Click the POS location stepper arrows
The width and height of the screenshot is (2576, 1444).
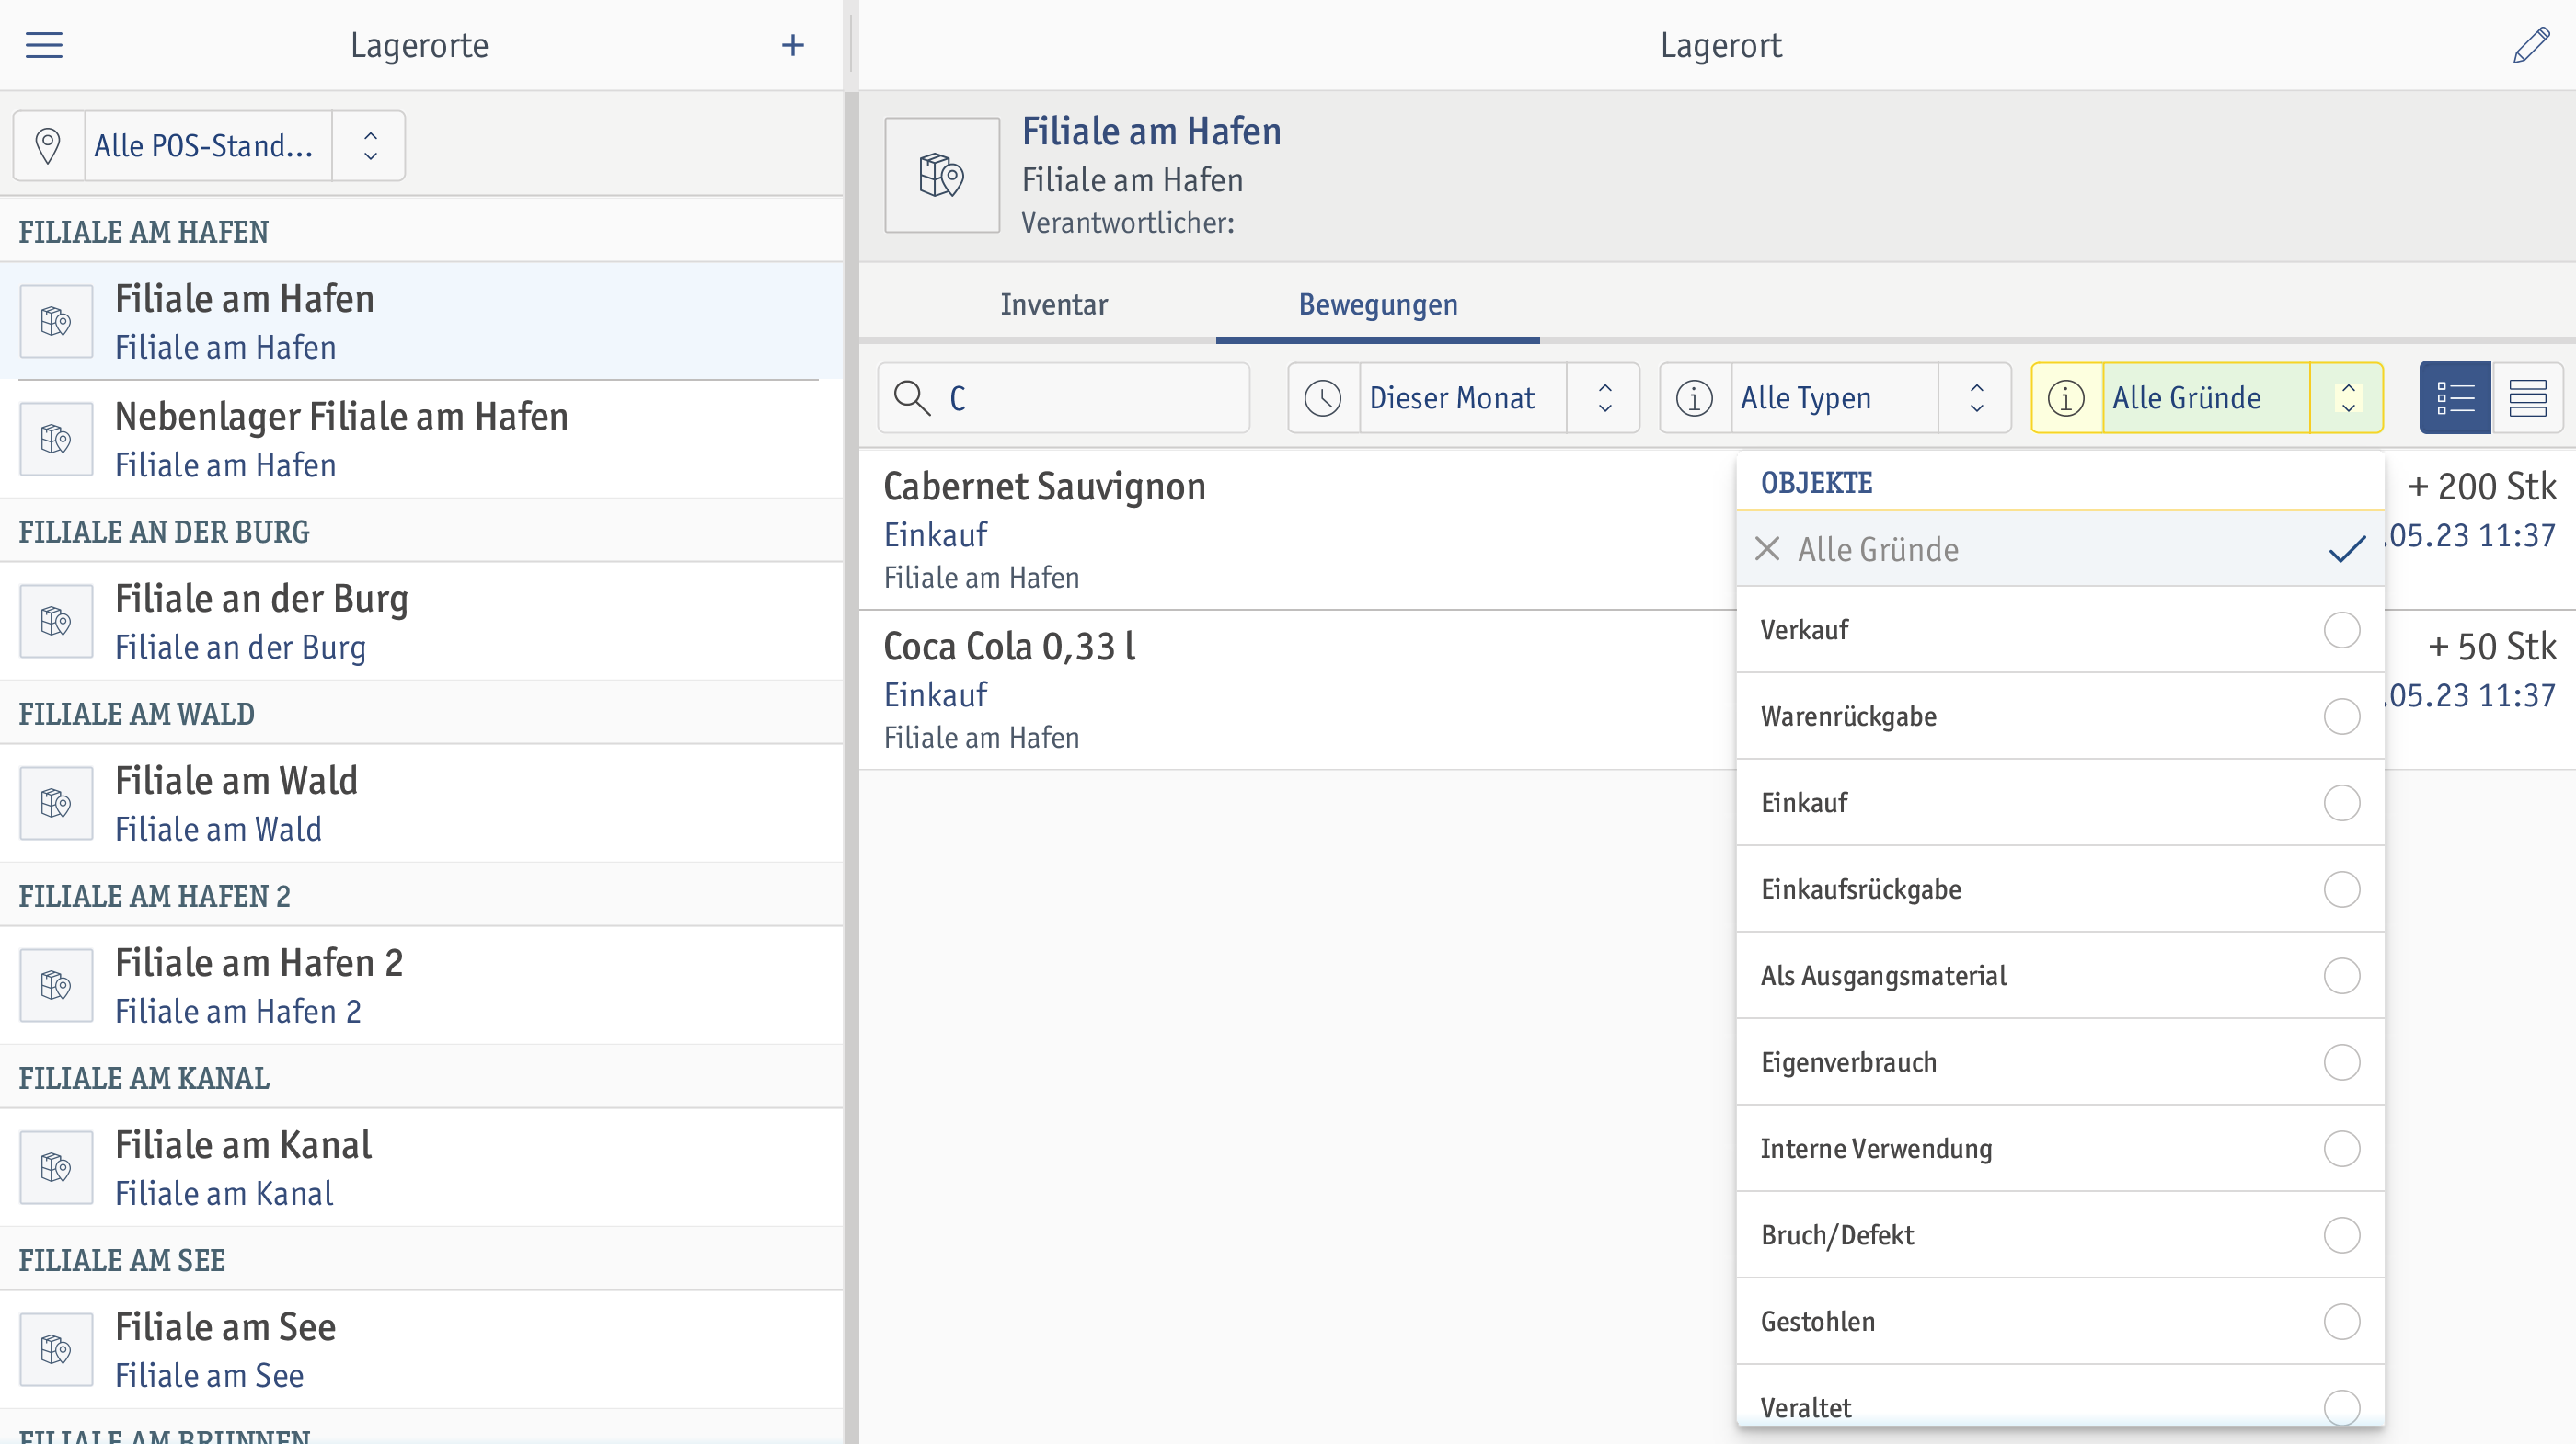tap(369, 146)
